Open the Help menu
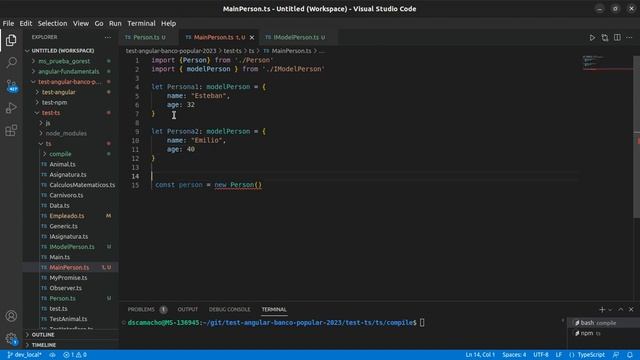The width and height of the screenshot is (640, 360). tap(168, 23)
